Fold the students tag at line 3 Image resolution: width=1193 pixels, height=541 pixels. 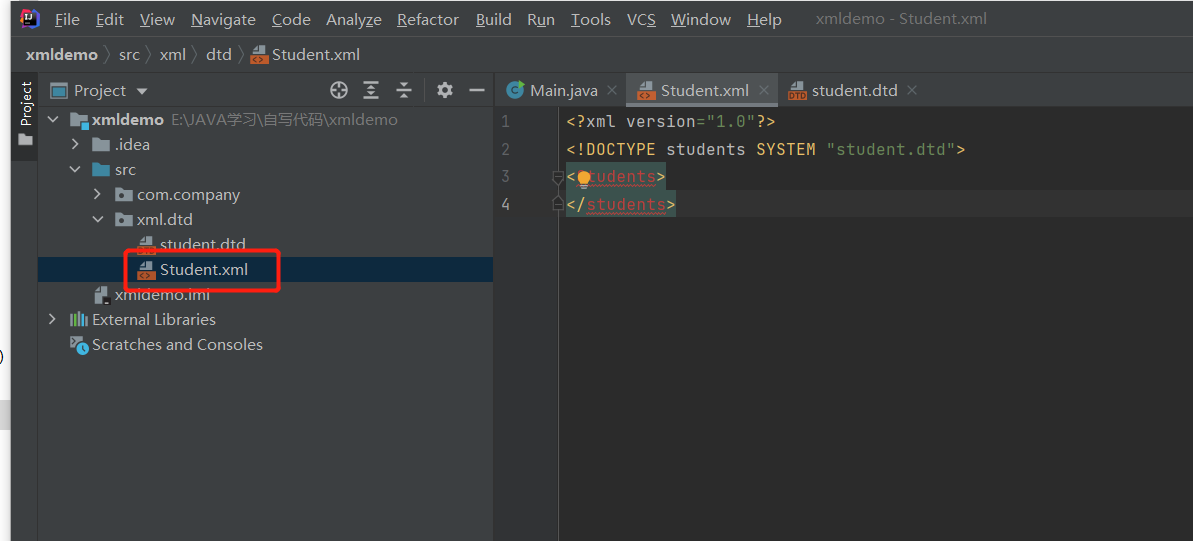557,177
